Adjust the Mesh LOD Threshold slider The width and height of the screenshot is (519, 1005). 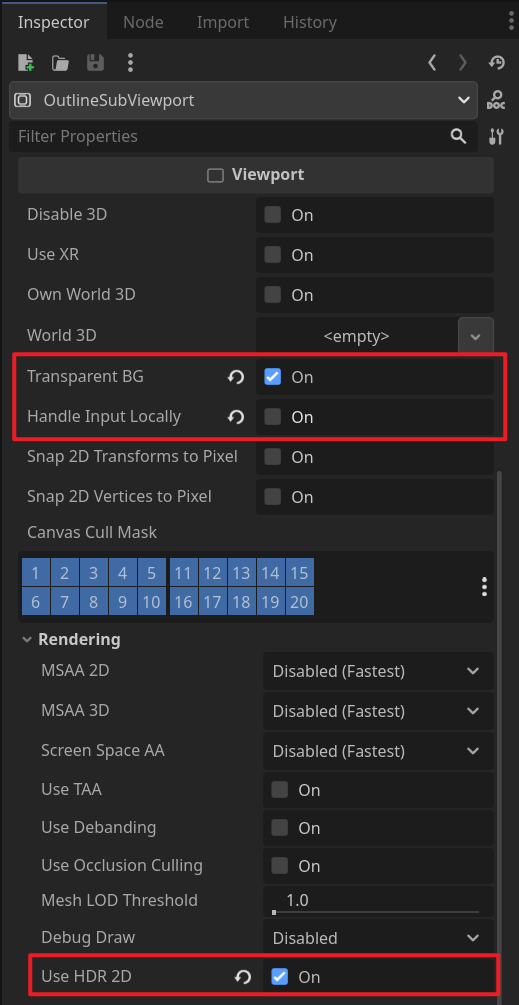376,911
